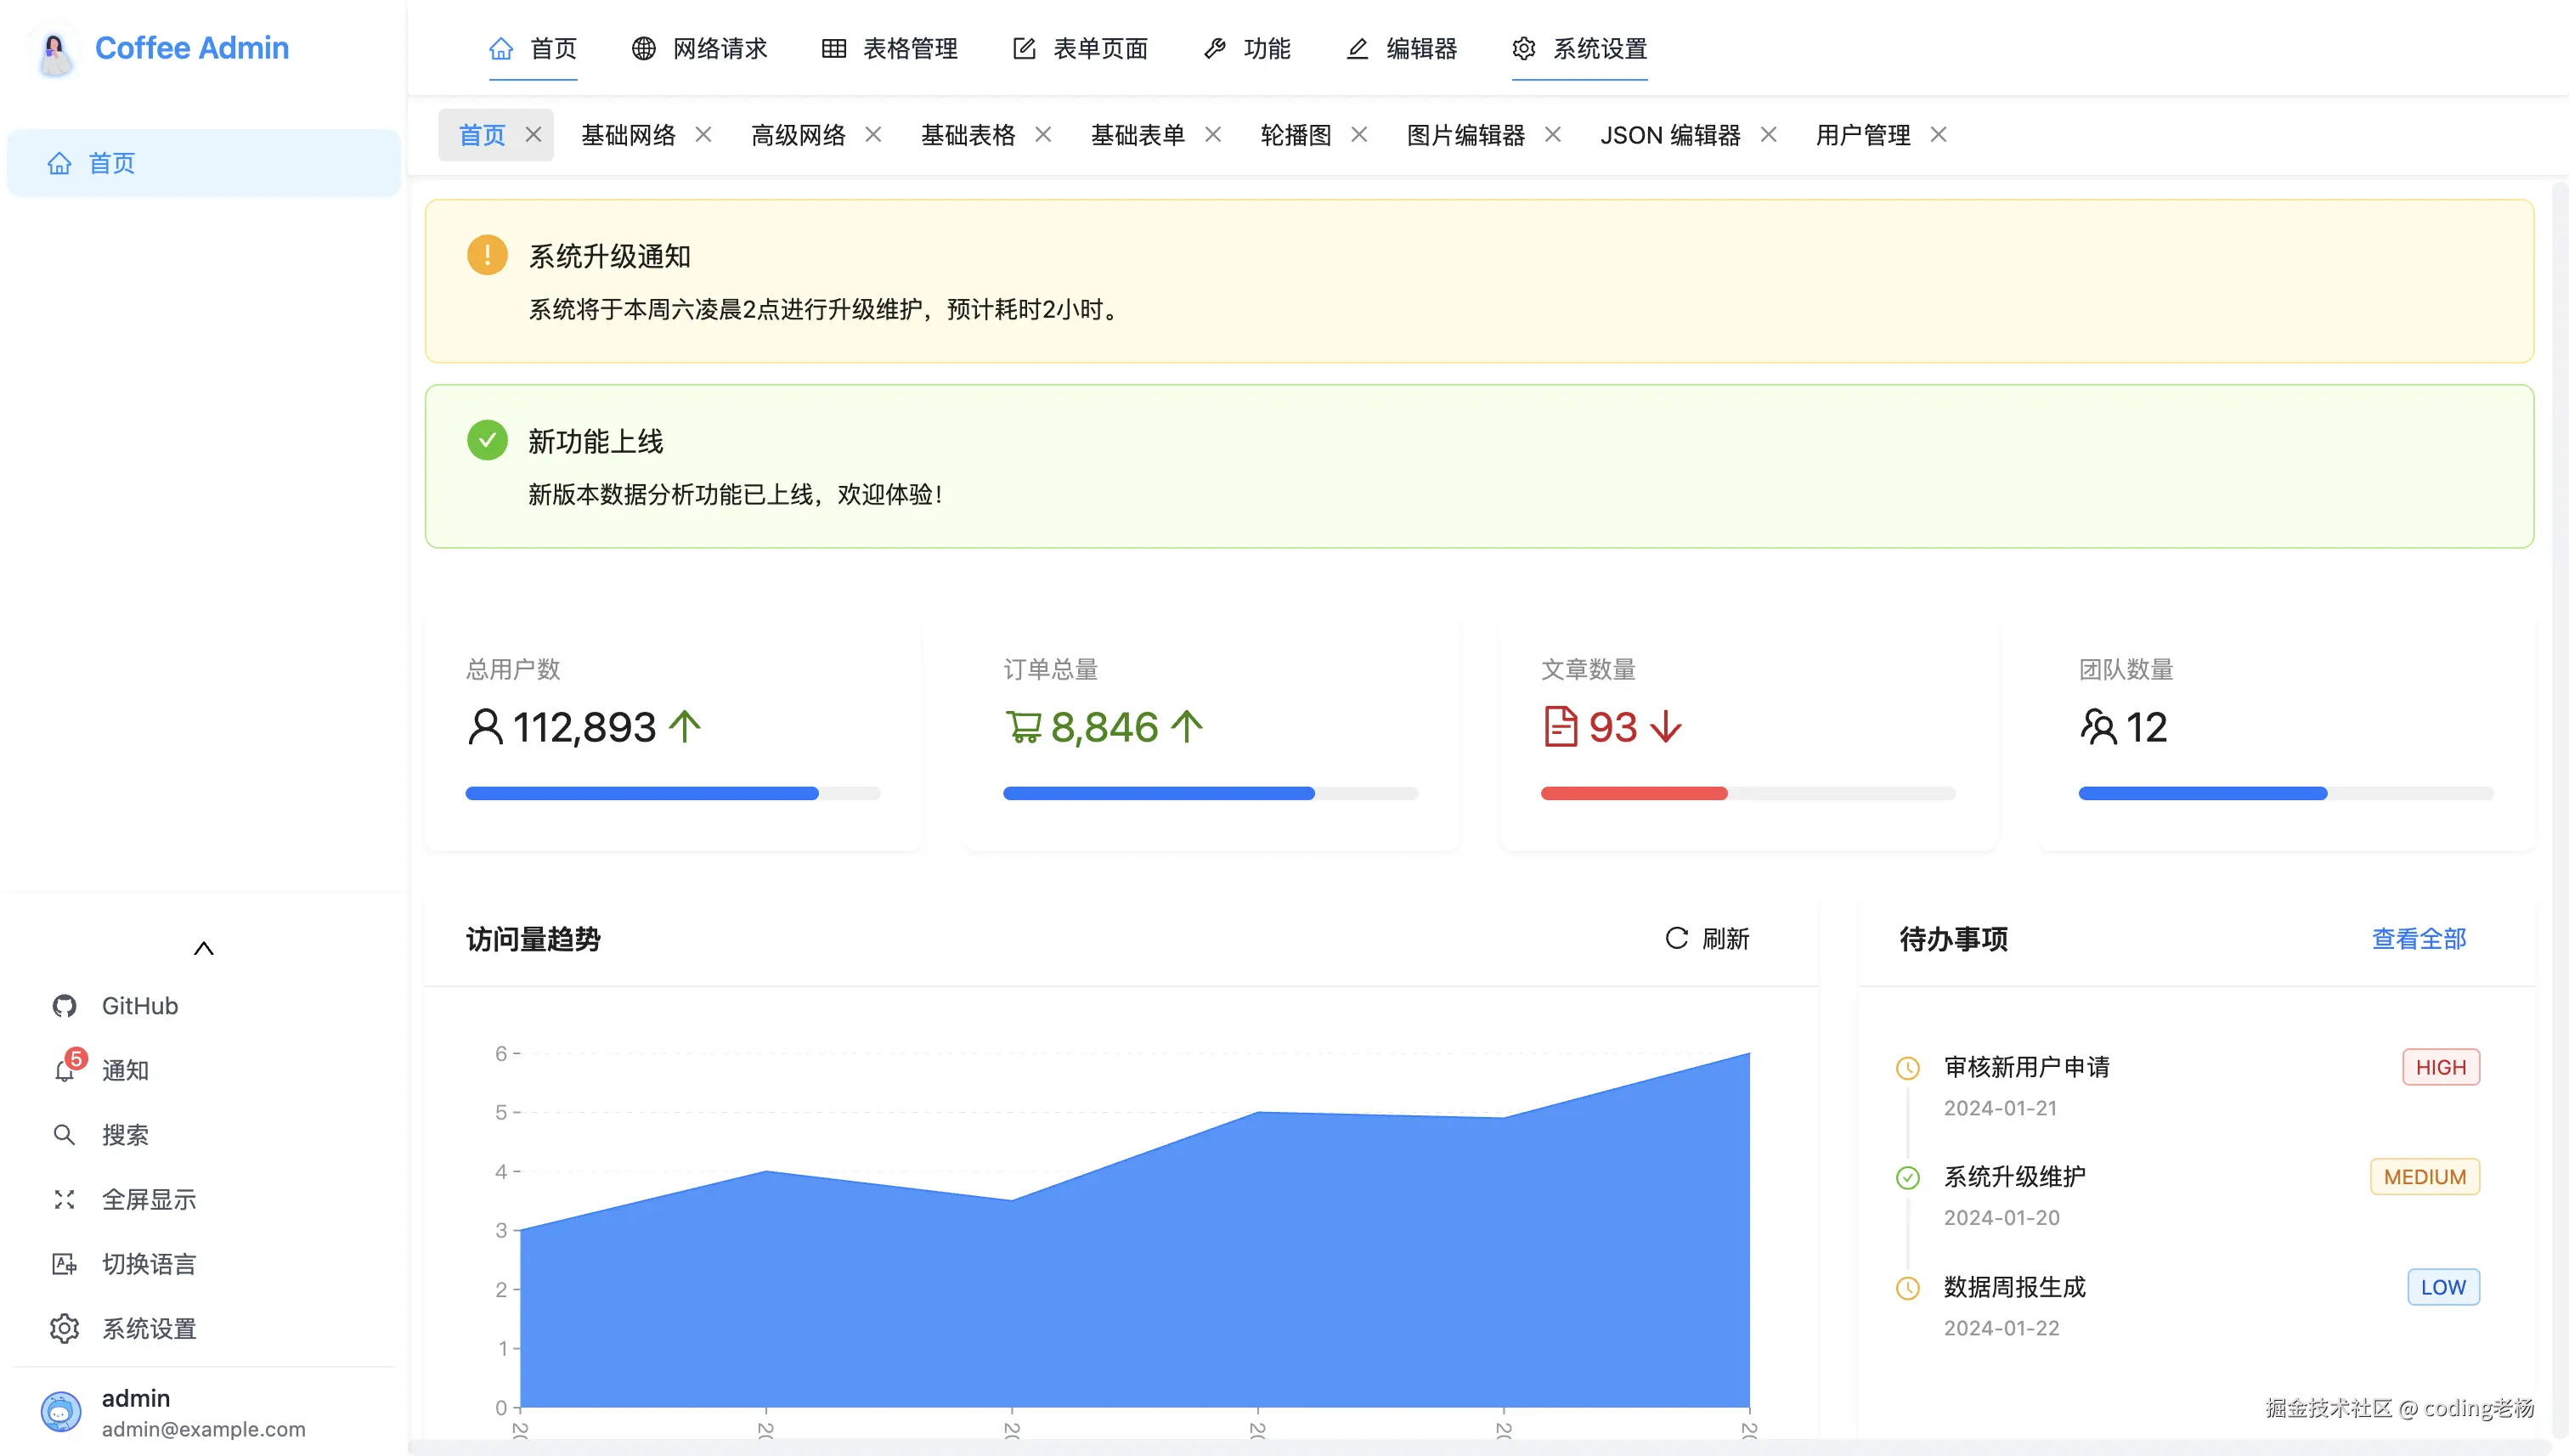Enter fullscreen via the 全屏显示 icon

64,1199
